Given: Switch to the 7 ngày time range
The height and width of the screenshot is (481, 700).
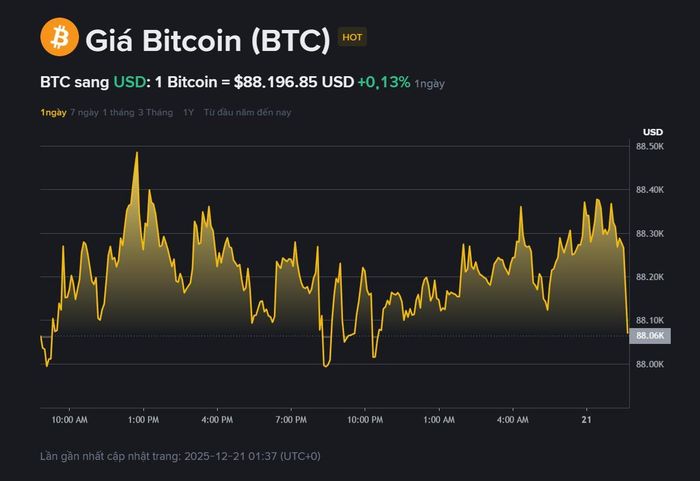Looking at the screenshot, I should 84,113.
